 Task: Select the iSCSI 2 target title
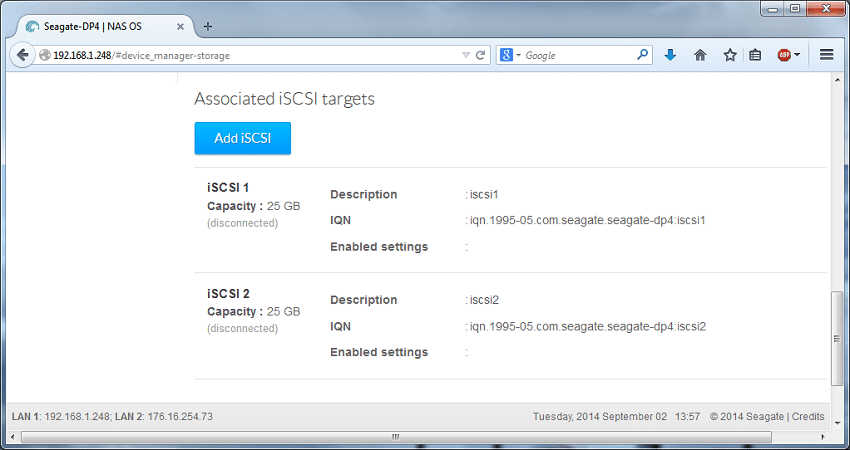tap(228, 294)
